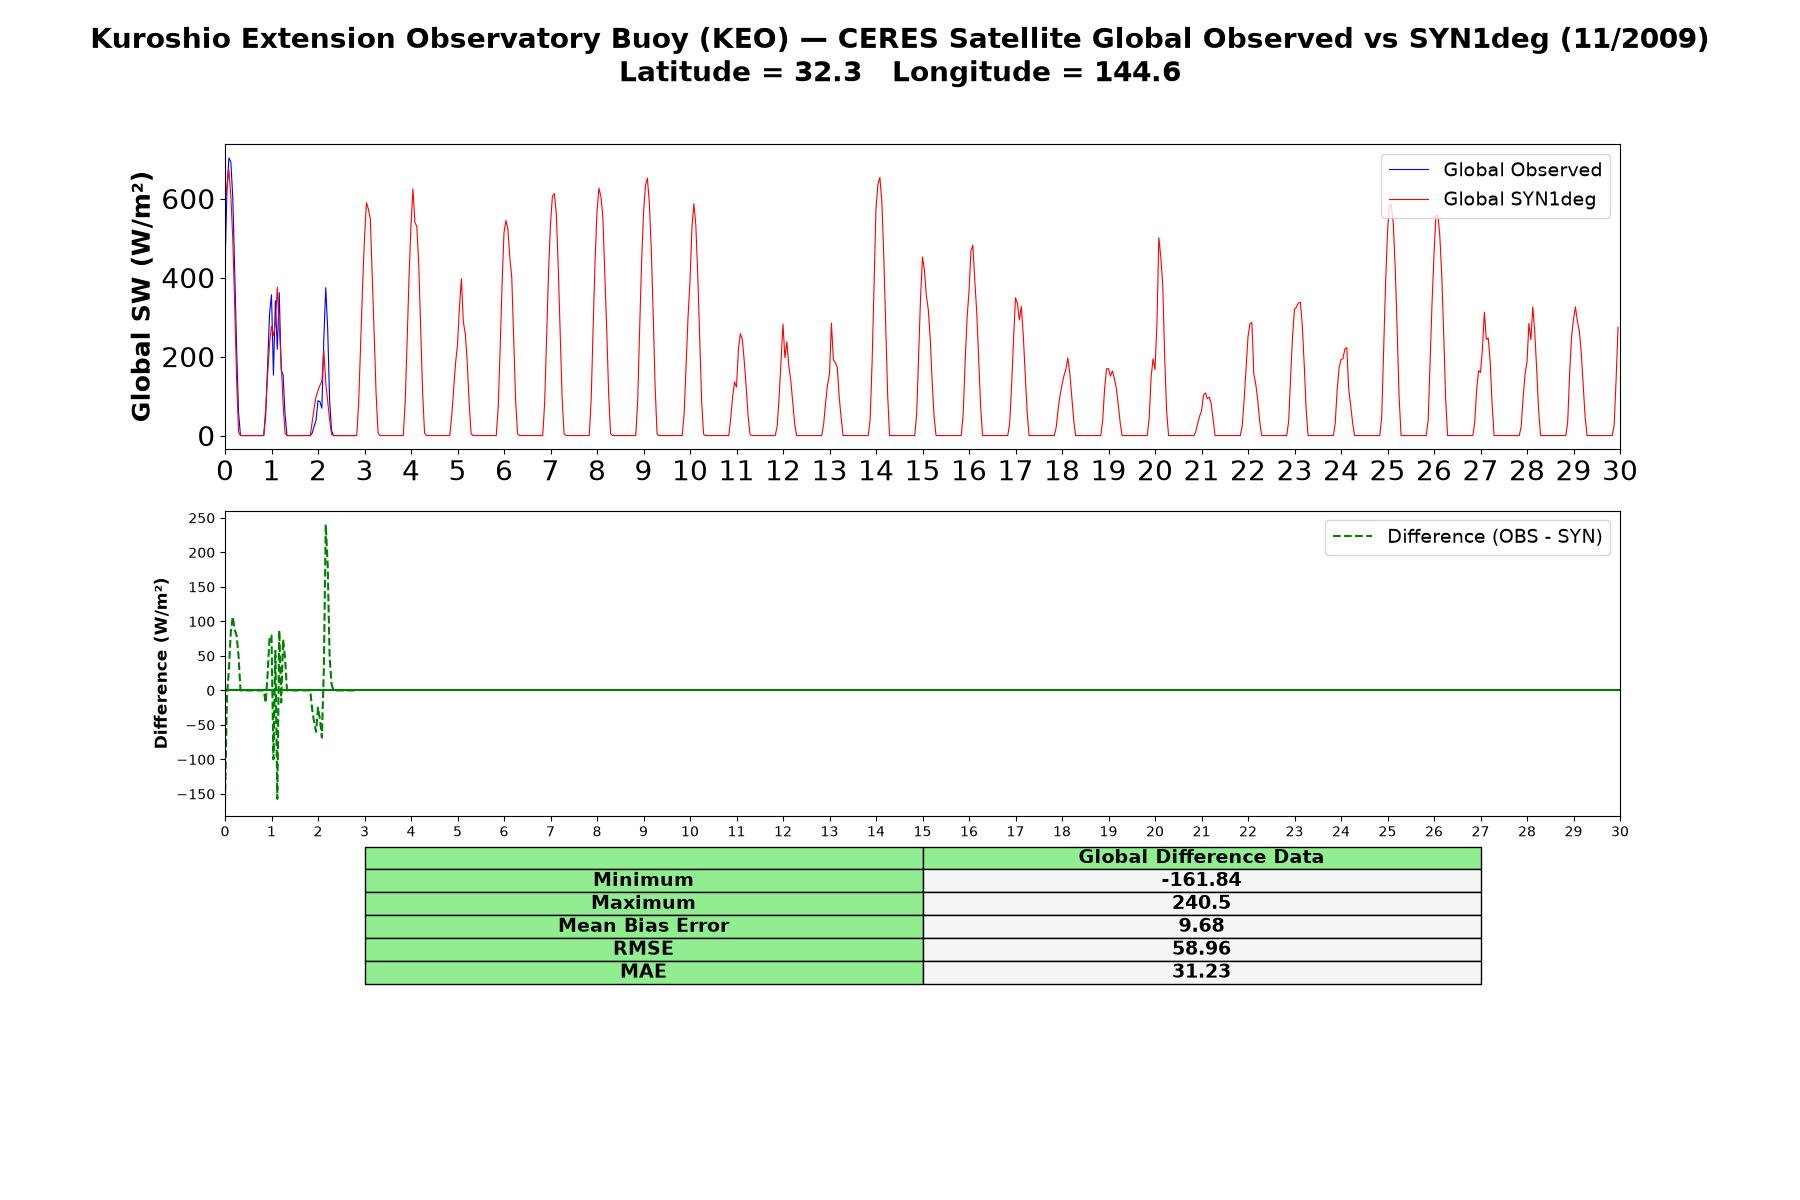Click day 15 tick on lower chart
The image size is (1800, 1200).
click(x=922, y=832)
